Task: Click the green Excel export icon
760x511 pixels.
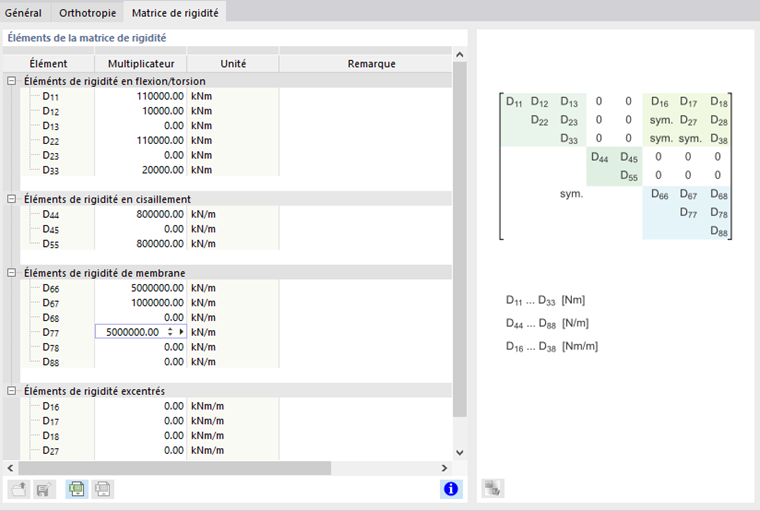Action: (77, 489)
